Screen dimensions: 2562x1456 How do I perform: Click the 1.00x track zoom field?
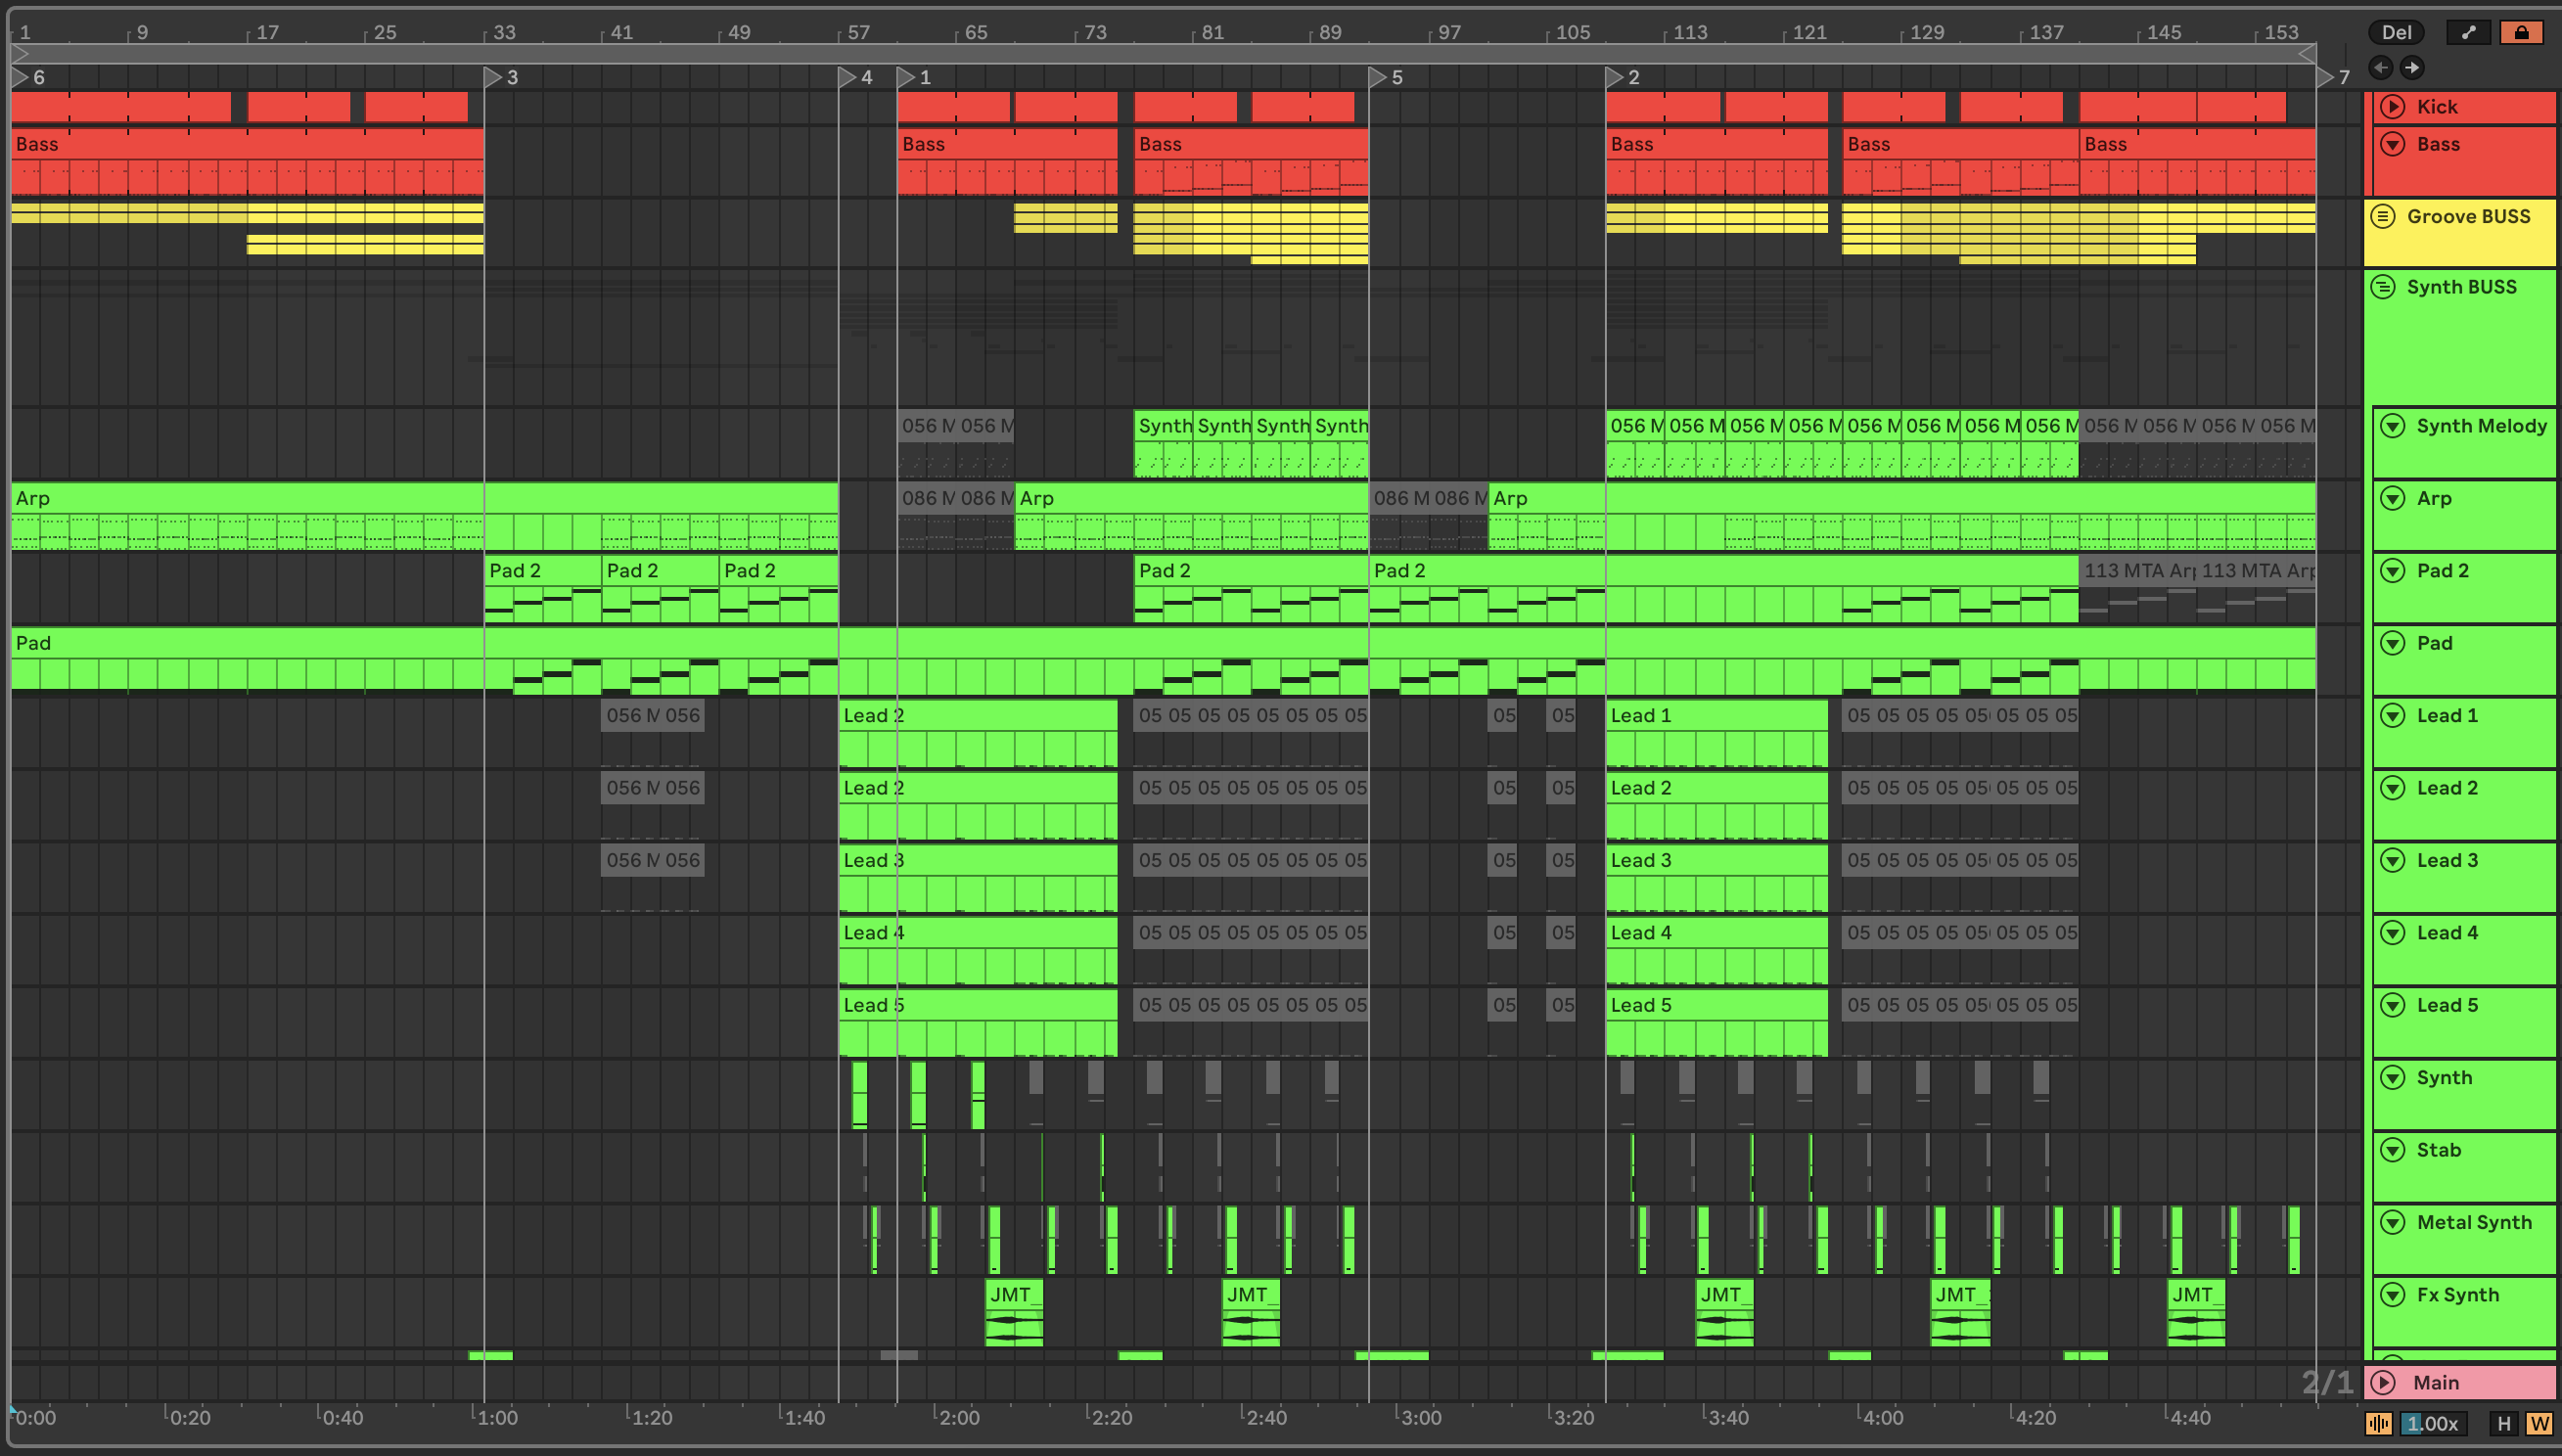click(x=2432, y=1423)
